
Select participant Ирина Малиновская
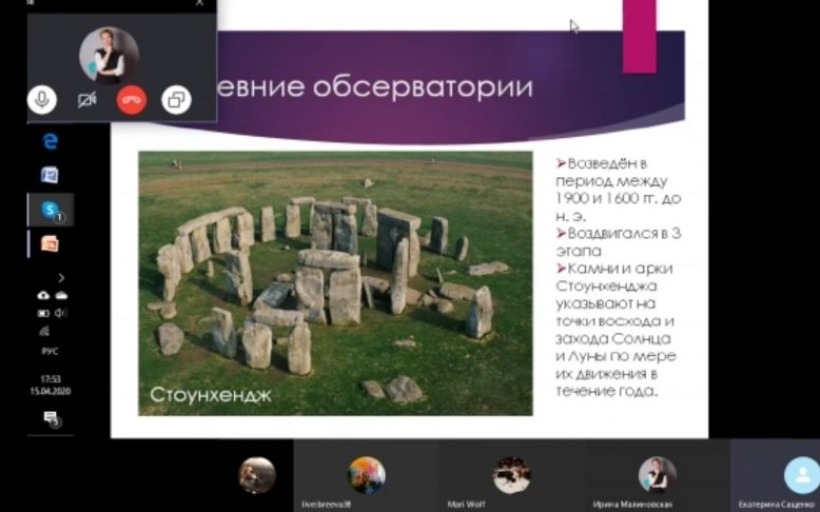pos(657,475)
